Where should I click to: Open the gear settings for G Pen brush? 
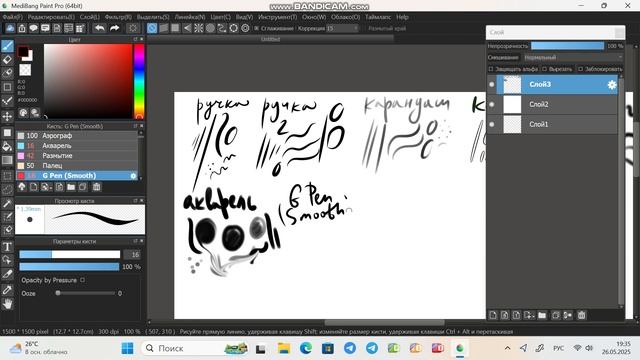(133, 176)
